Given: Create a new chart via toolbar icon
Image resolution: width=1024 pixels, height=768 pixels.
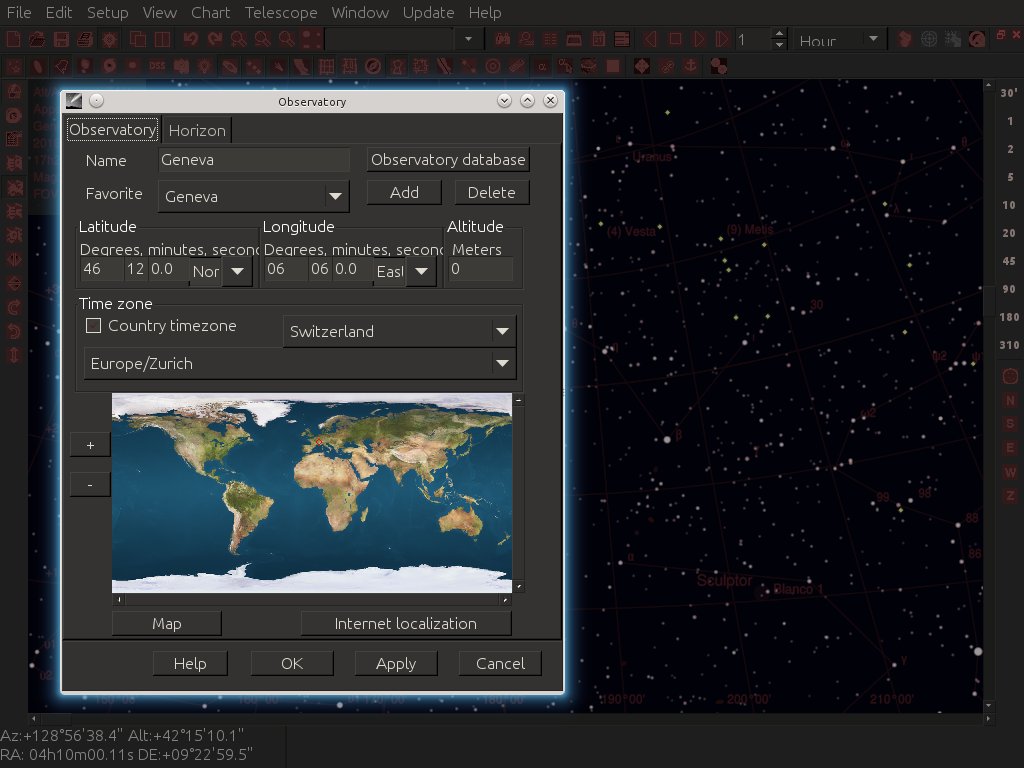Looking at the screenshot, I should click(x=13, y=39).
